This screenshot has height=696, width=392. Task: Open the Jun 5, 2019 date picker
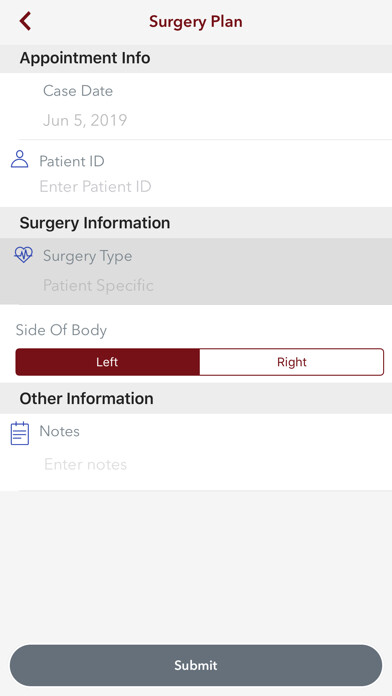click(x=85, y=120)
